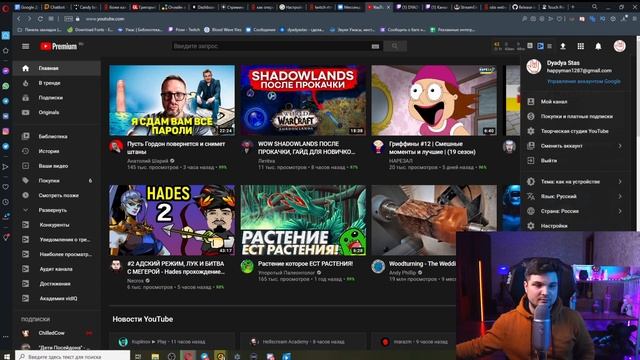Open Покупки in the sidebar
Image resolution: width=640 pixels, height=360 pixels.
coord(56,180)
